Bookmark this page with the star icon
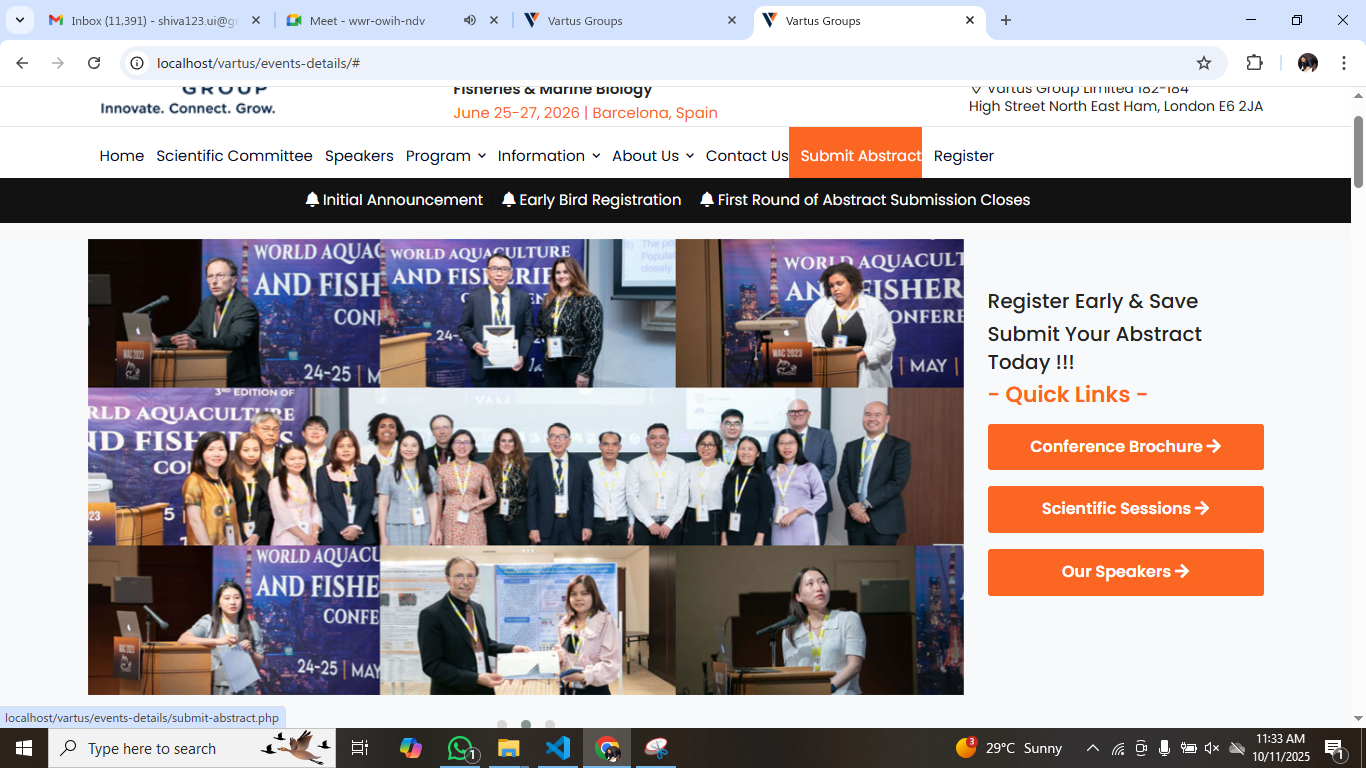Viewport: 1366px width, 768px height. pos(1204,63)
